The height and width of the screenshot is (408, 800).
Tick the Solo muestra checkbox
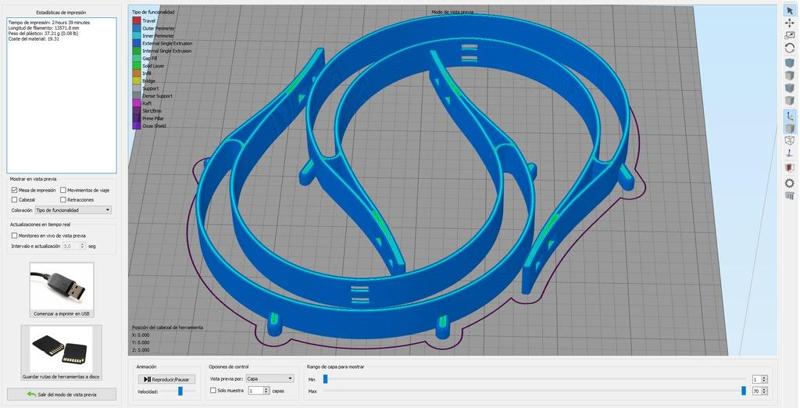(x=213, y=391)
